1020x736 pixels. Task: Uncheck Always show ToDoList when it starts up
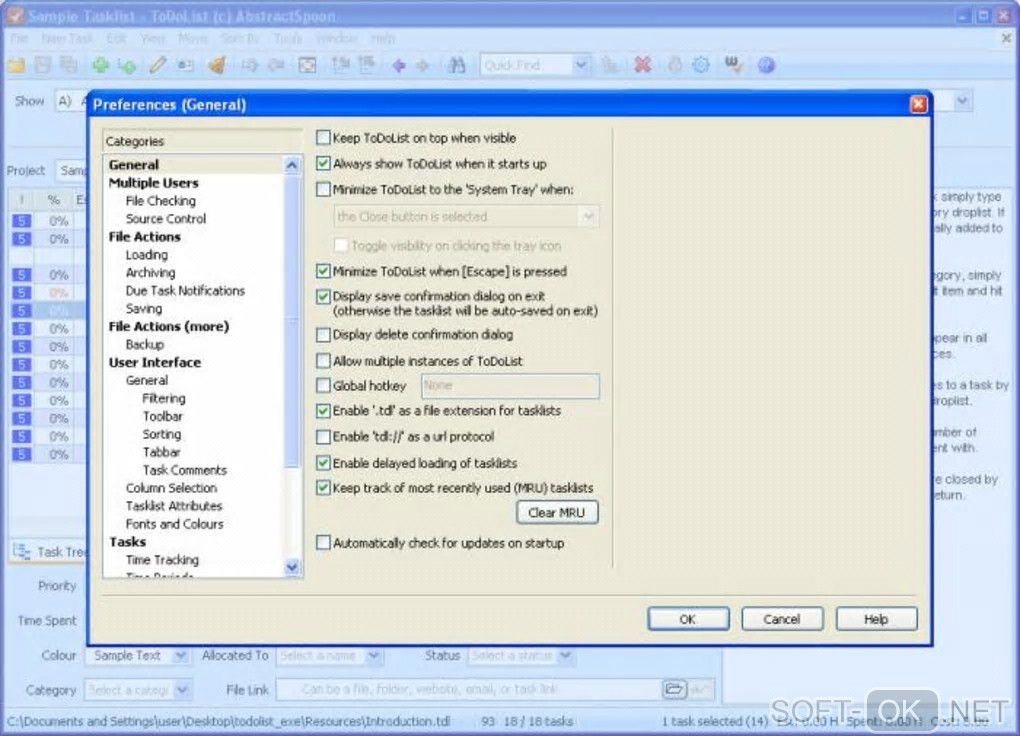click(x=323, y=163)
